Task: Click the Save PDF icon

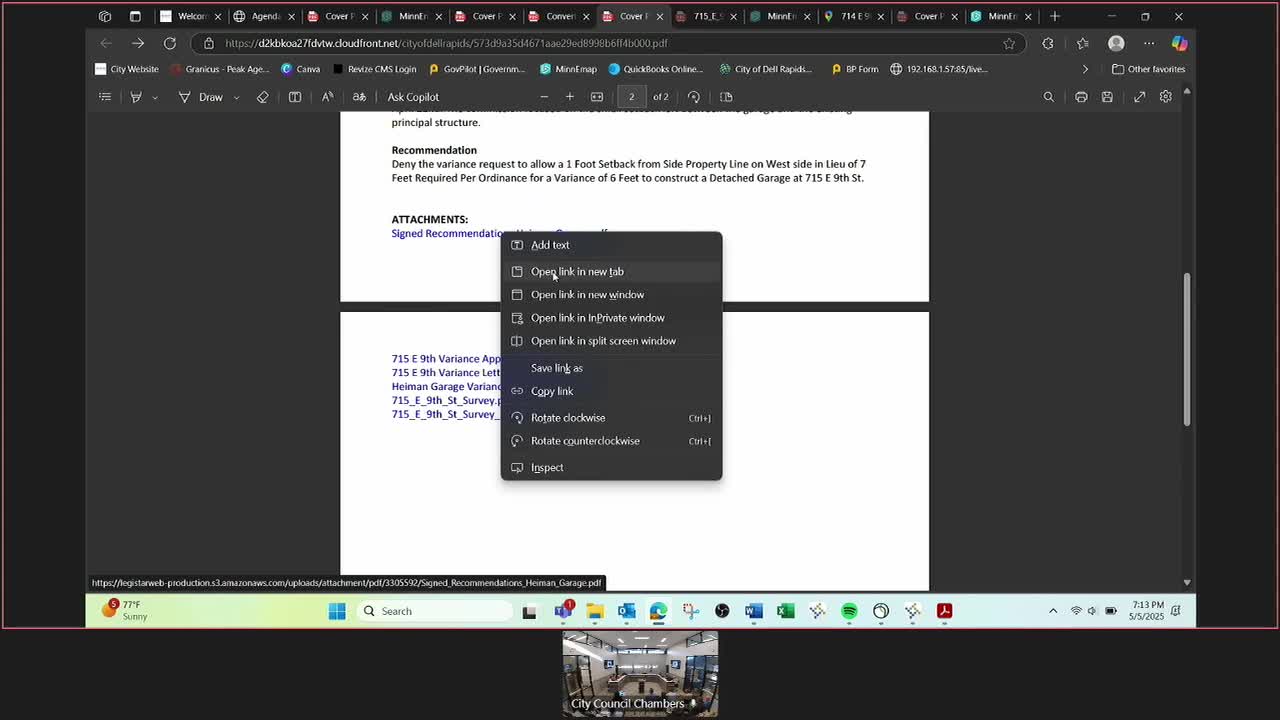Action: [x=1107, y=97]
